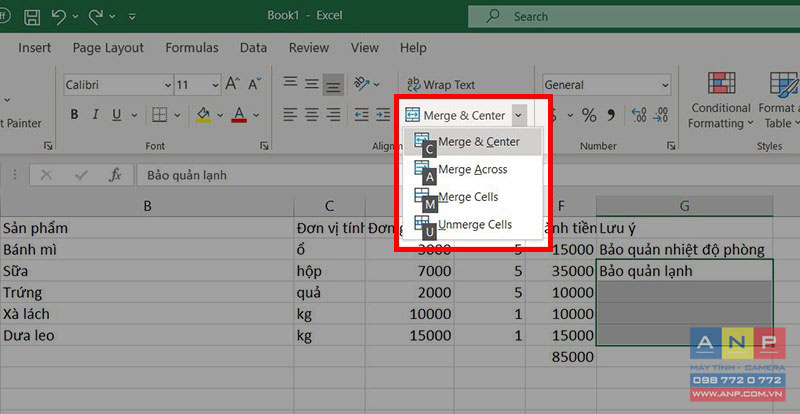Click formula bar showing Bảo quản lạnh
800x414 pixels.
click(468, 176)
